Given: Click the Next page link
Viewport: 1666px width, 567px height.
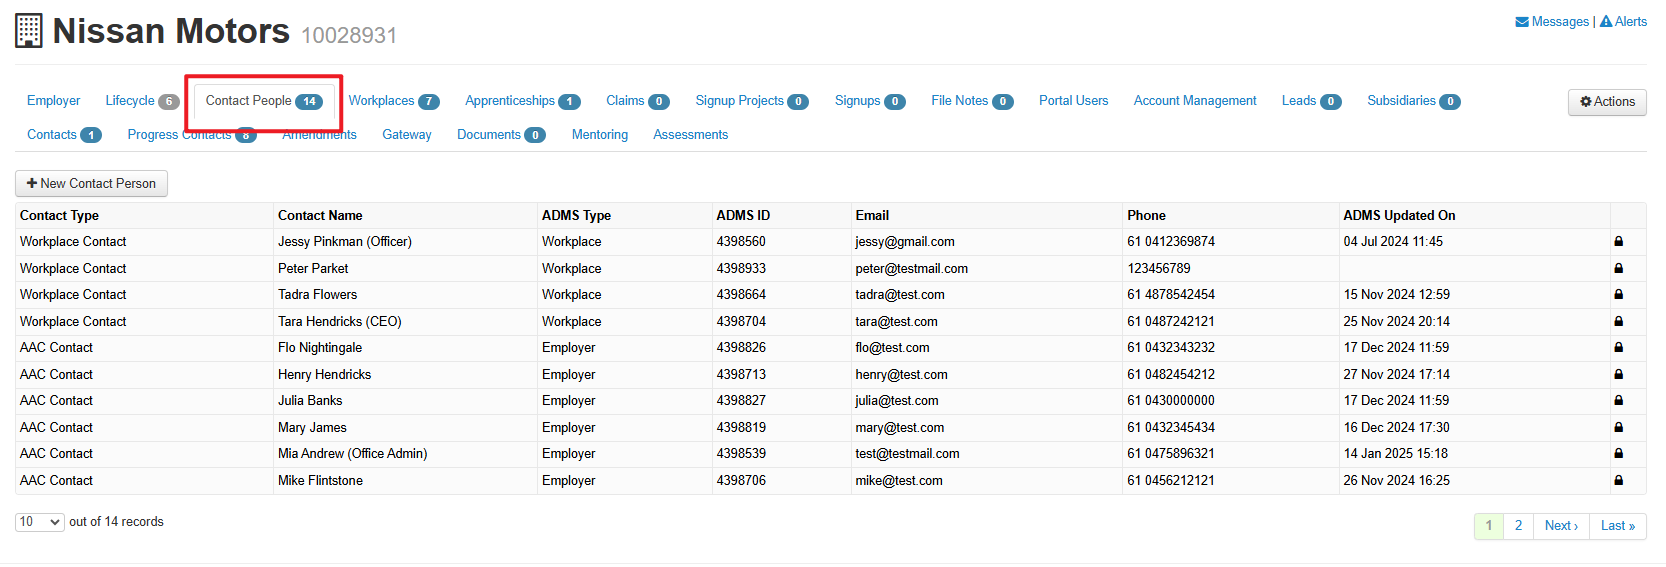Looking at the screenshot, I should pyautogui.click(x=1561, y=526).
